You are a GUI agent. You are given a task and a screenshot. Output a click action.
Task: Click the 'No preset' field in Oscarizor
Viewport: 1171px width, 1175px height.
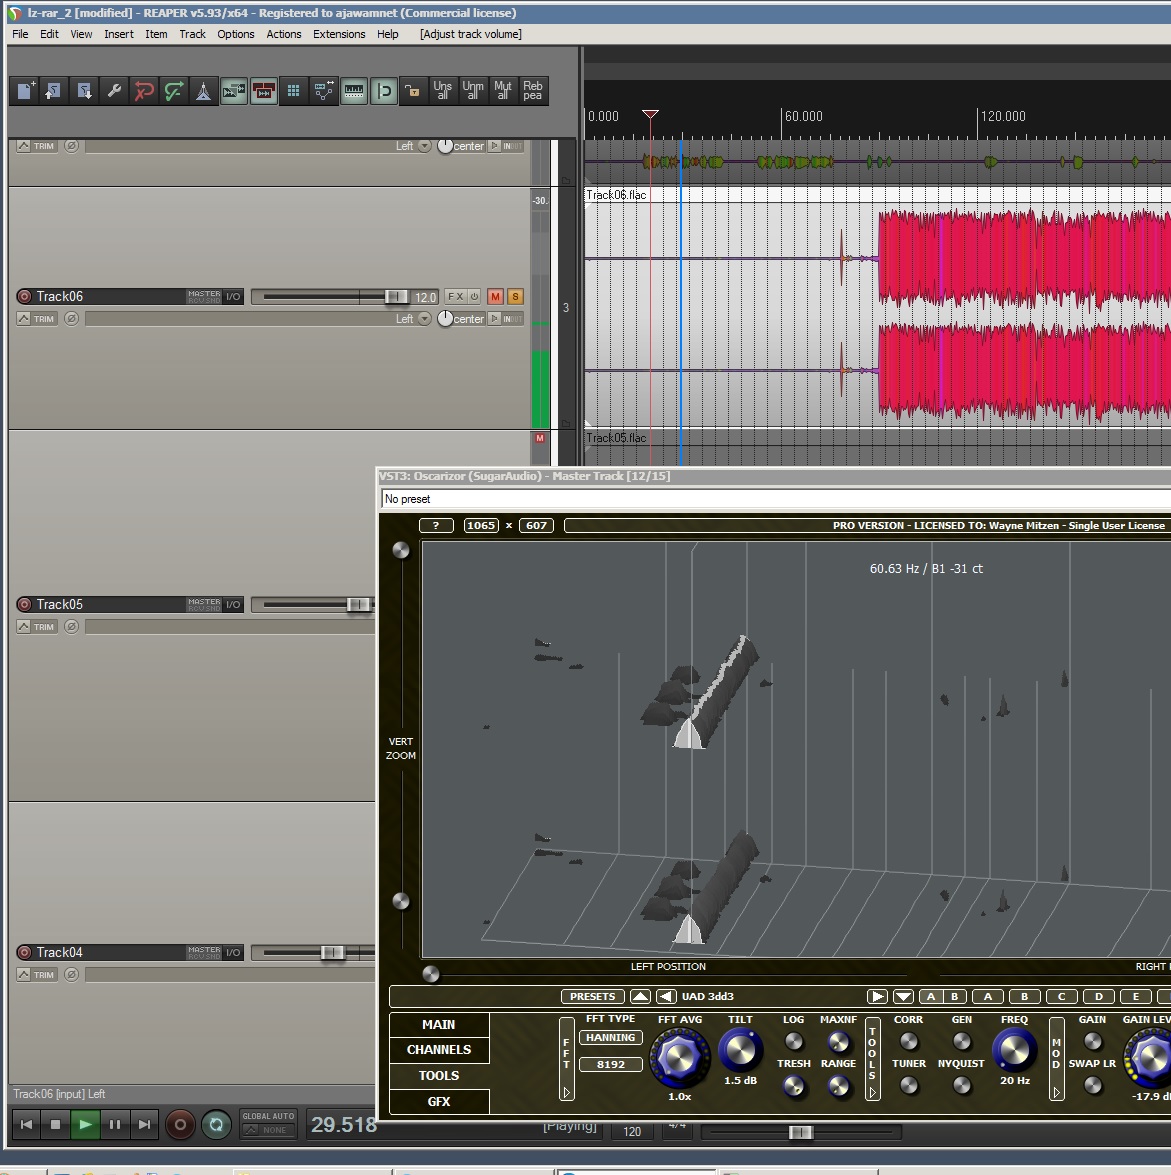pos(775,499)
